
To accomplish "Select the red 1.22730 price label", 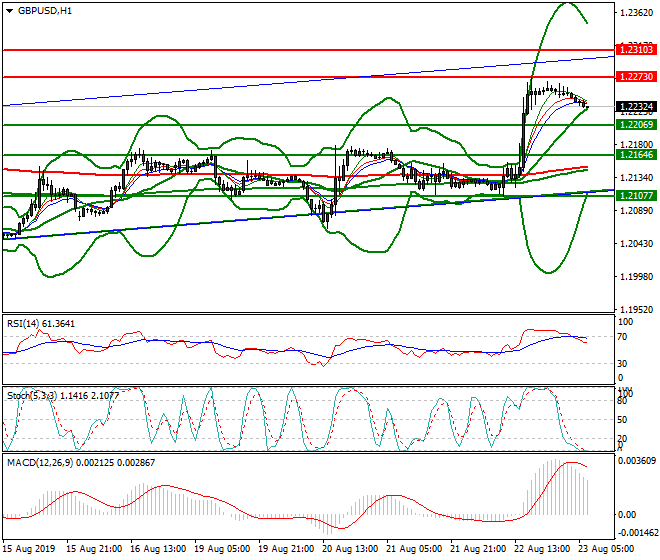I will tap(636, 77).
